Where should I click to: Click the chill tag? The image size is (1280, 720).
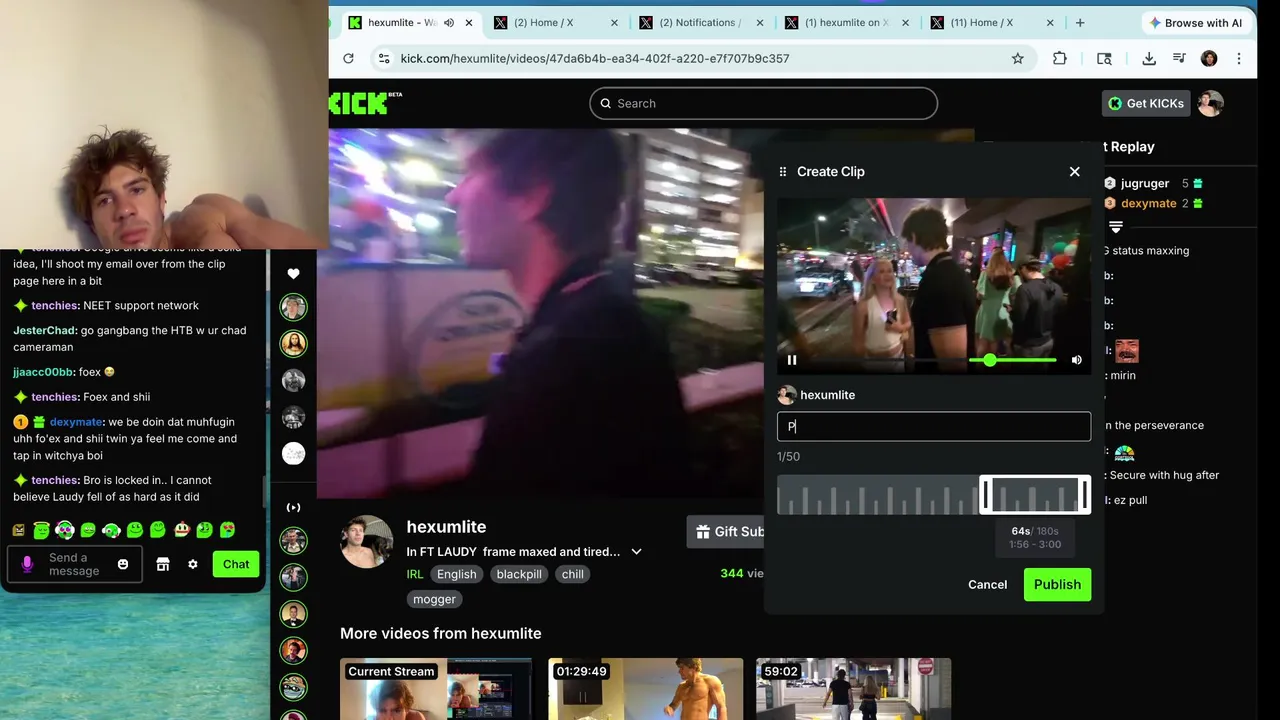[x=572, y=574]
